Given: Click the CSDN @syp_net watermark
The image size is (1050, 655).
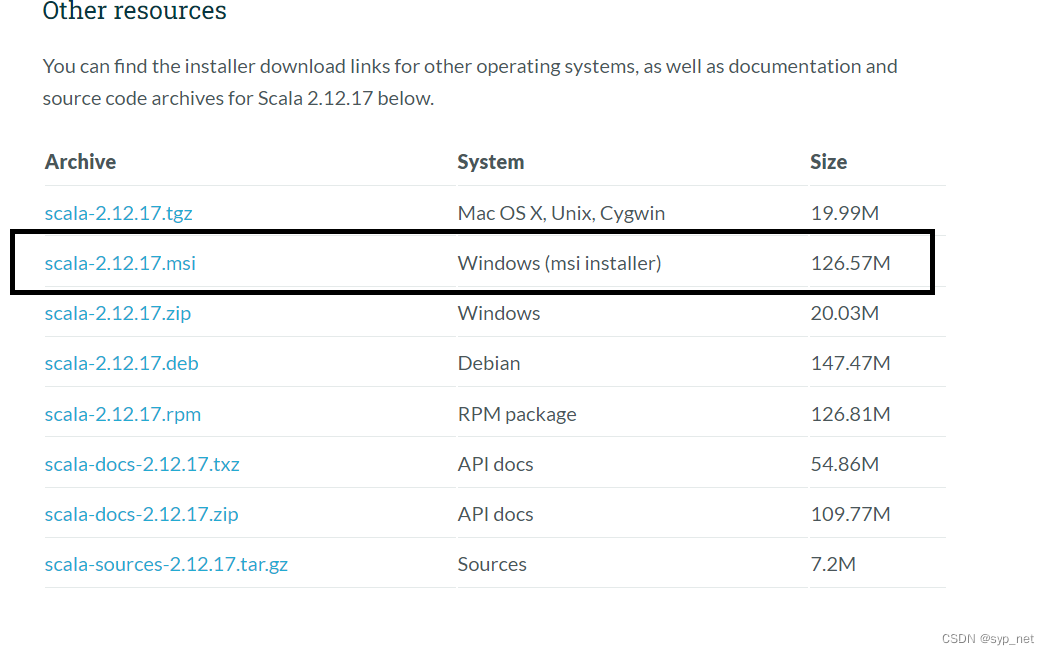Looking at the screenshot, I should click(987, 638).
